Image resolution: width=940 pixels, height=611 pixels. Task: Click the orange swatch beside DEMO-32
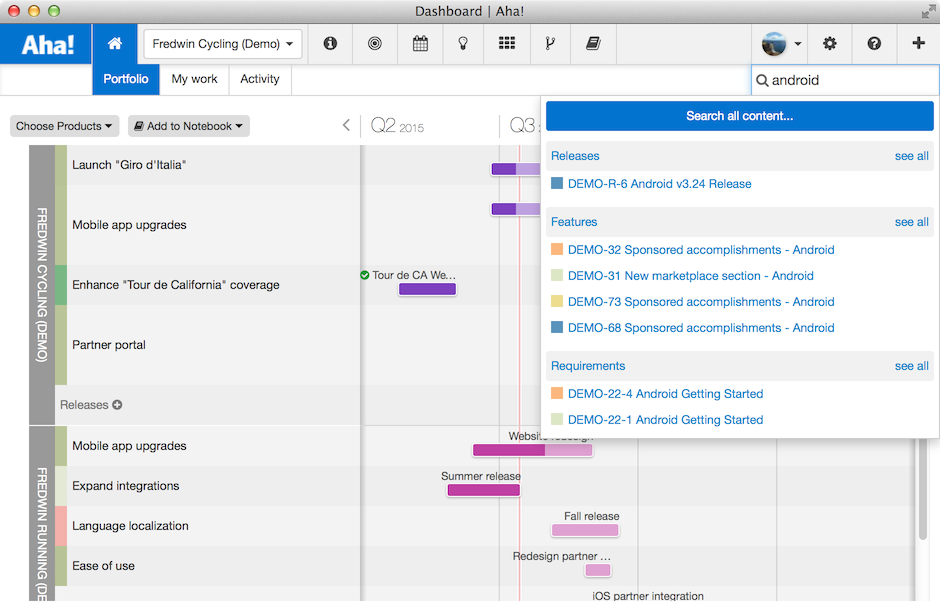(557, 249)
